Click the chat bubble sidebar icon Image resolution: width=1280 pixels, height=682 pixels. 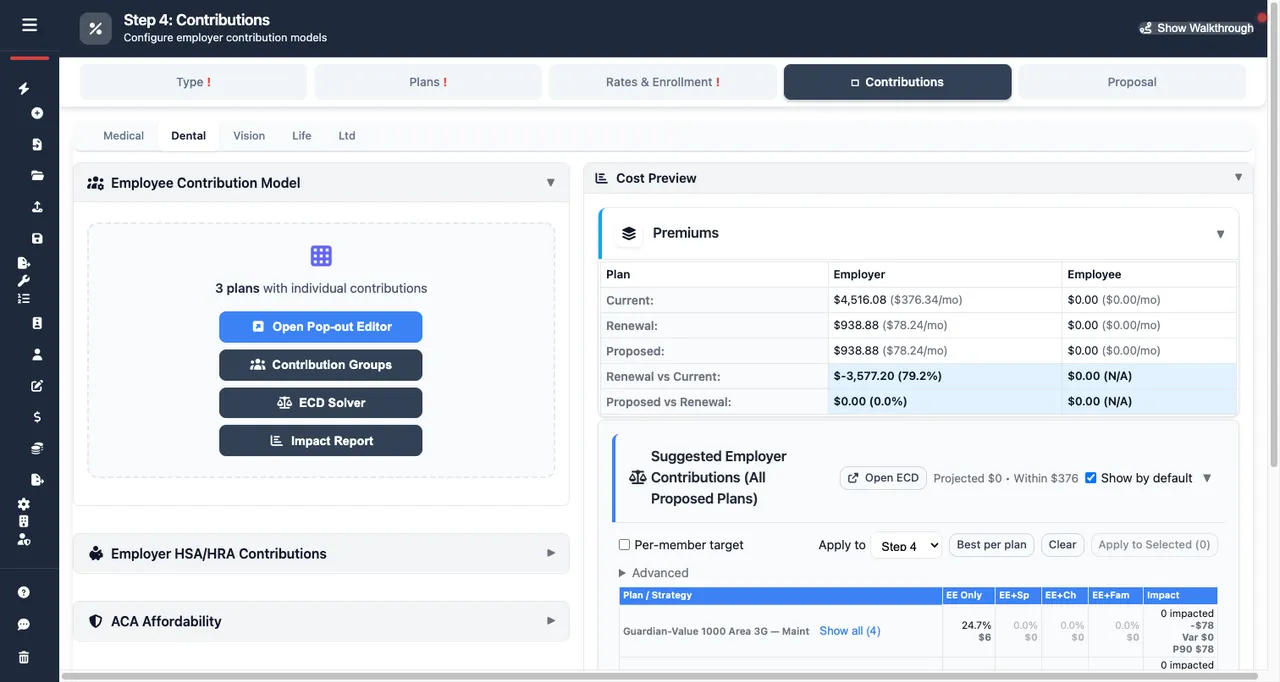(x=24, y=624)
